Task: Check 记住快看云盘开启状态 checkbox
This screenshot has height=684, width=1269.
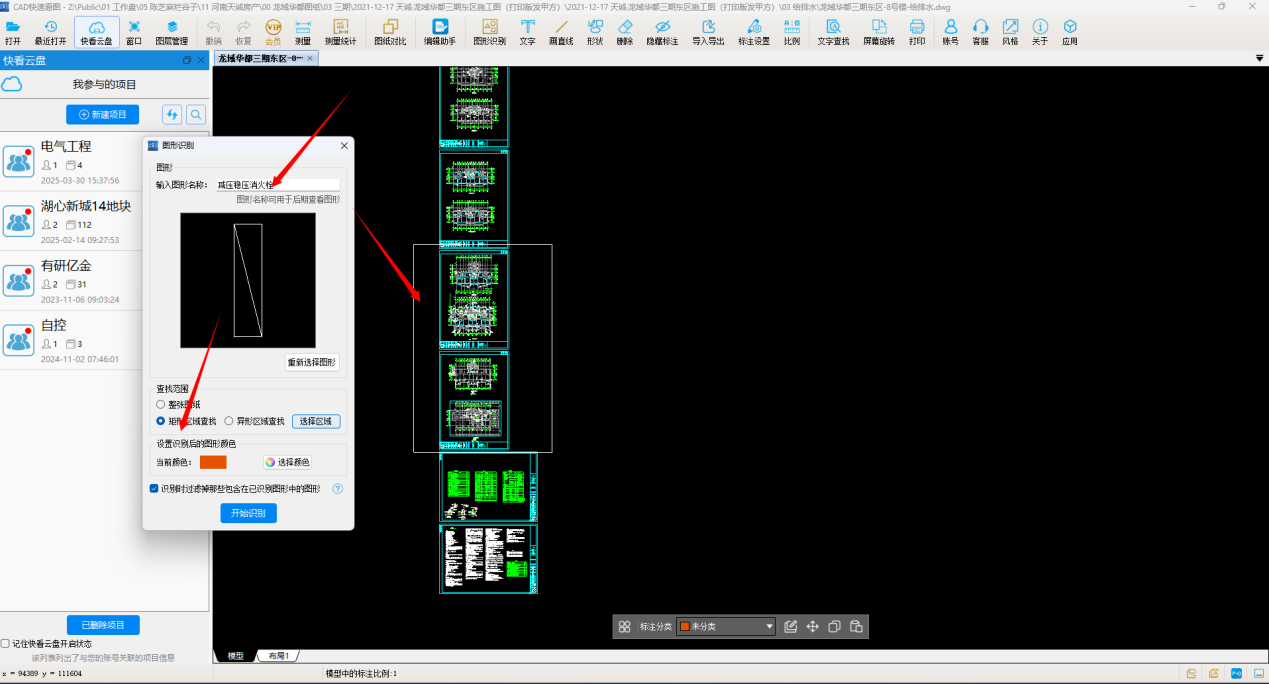Action: pyautogui.click(x=6, y=643)
